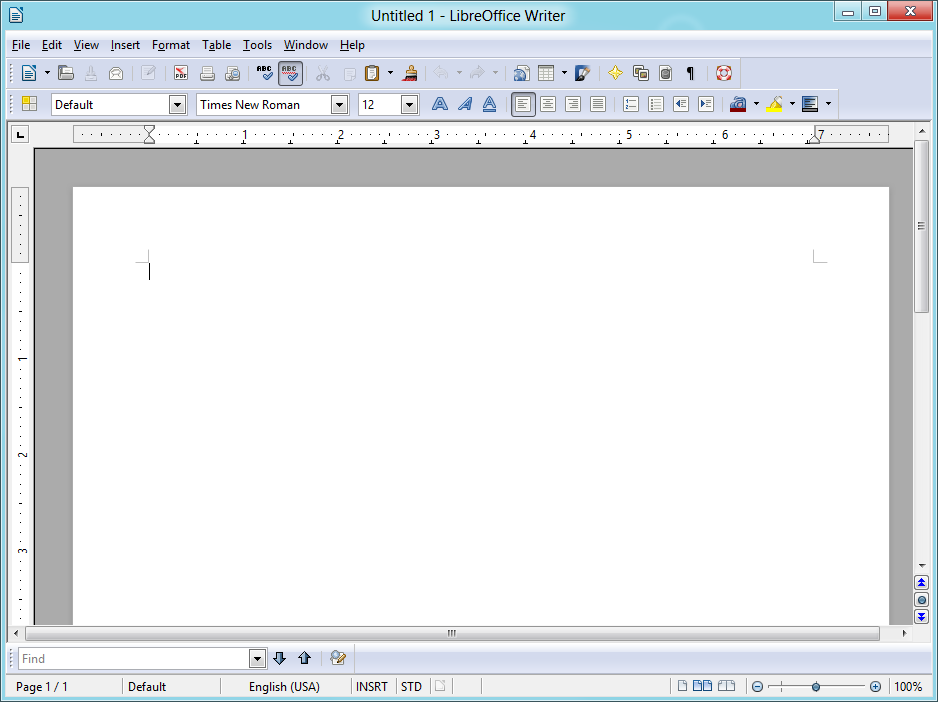
Task: Toggle Align Right
Action: [x=573, y=104]
